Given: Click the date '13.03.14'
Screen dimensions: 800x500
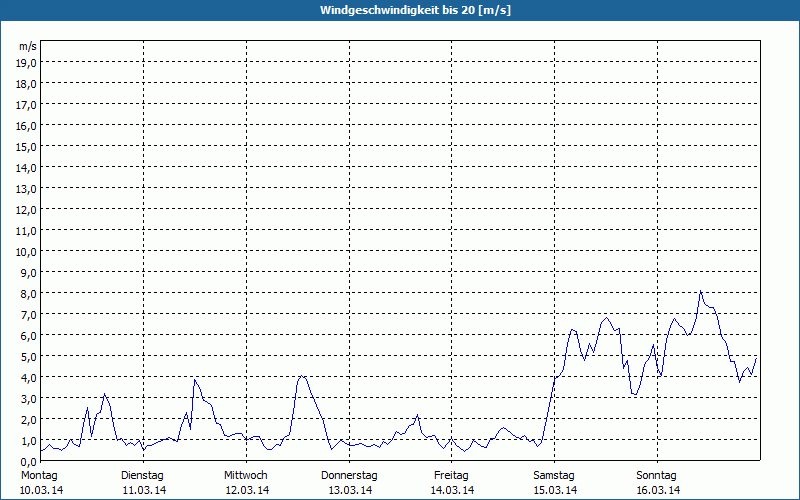Looking at the screenshot, I should click(x=350, y=490).
